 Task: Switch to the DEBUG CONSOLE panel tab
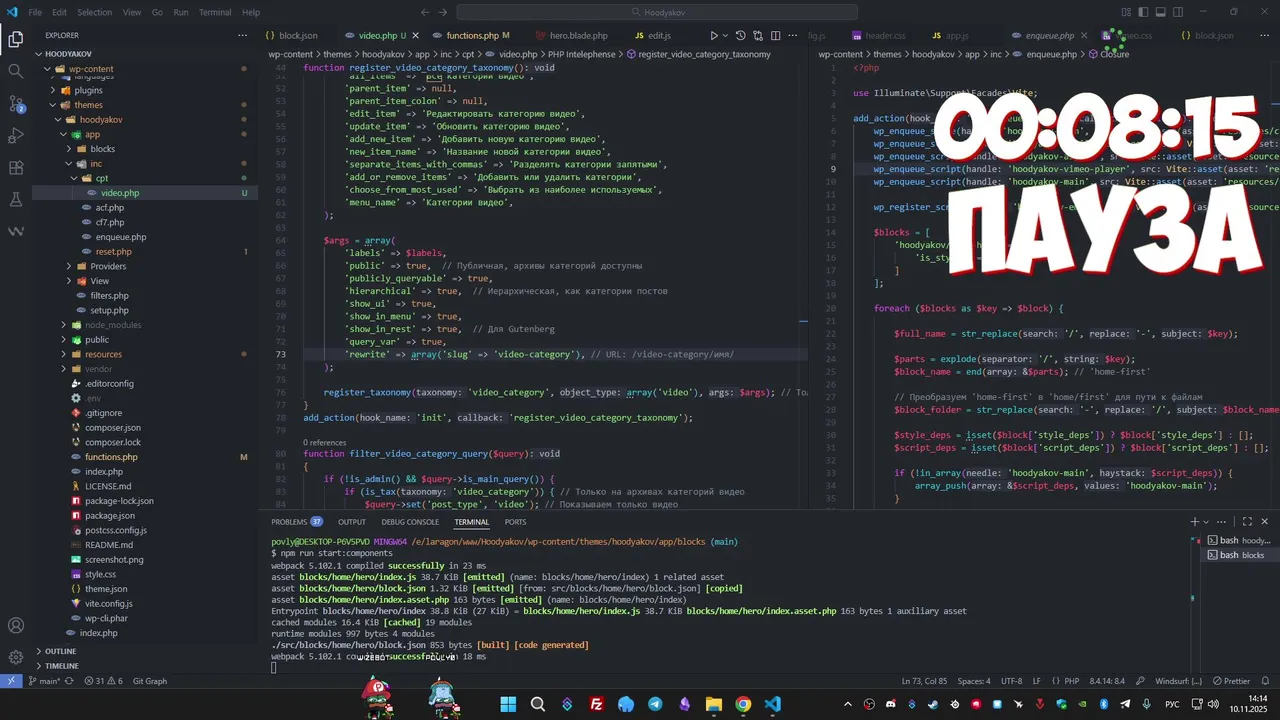pos(410,522)
